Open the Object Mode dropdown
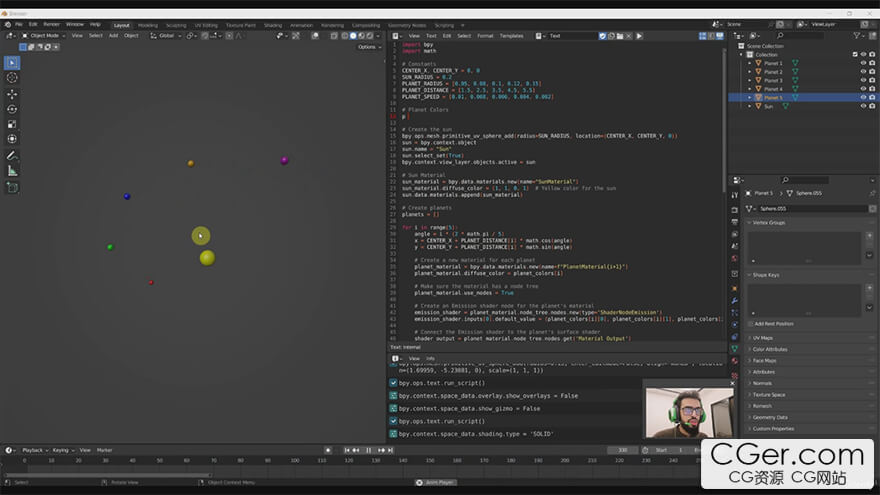 tap(44, 36)
